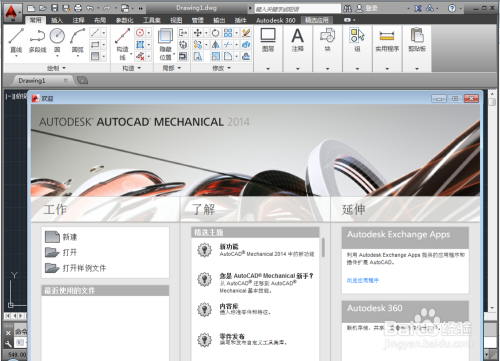Click the 浏览应用程序 link under Exchange Apps
Screen dimensions: 500x361
click(363, 280)
